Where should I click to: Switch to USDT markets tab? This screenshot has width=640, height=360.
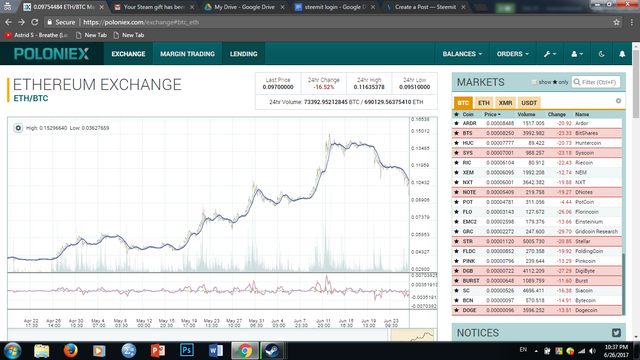click(529, 103)
